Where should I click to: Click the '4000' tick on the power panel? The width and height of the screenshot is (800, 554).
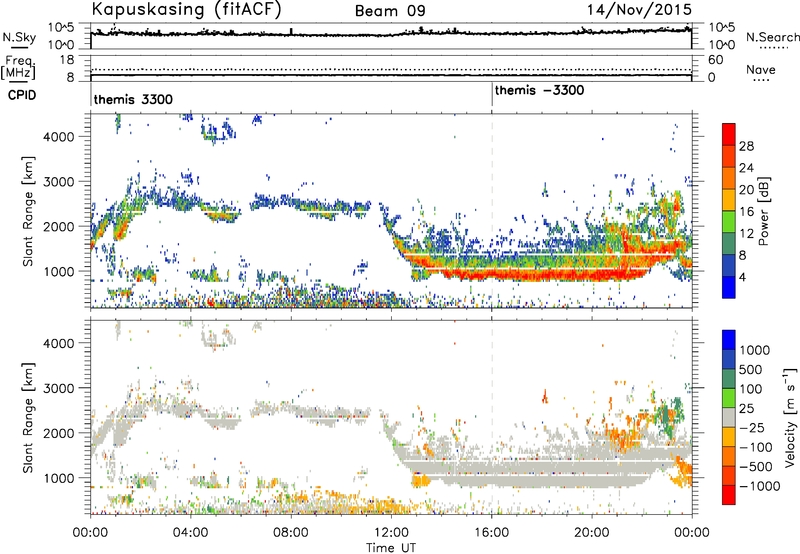59,137
